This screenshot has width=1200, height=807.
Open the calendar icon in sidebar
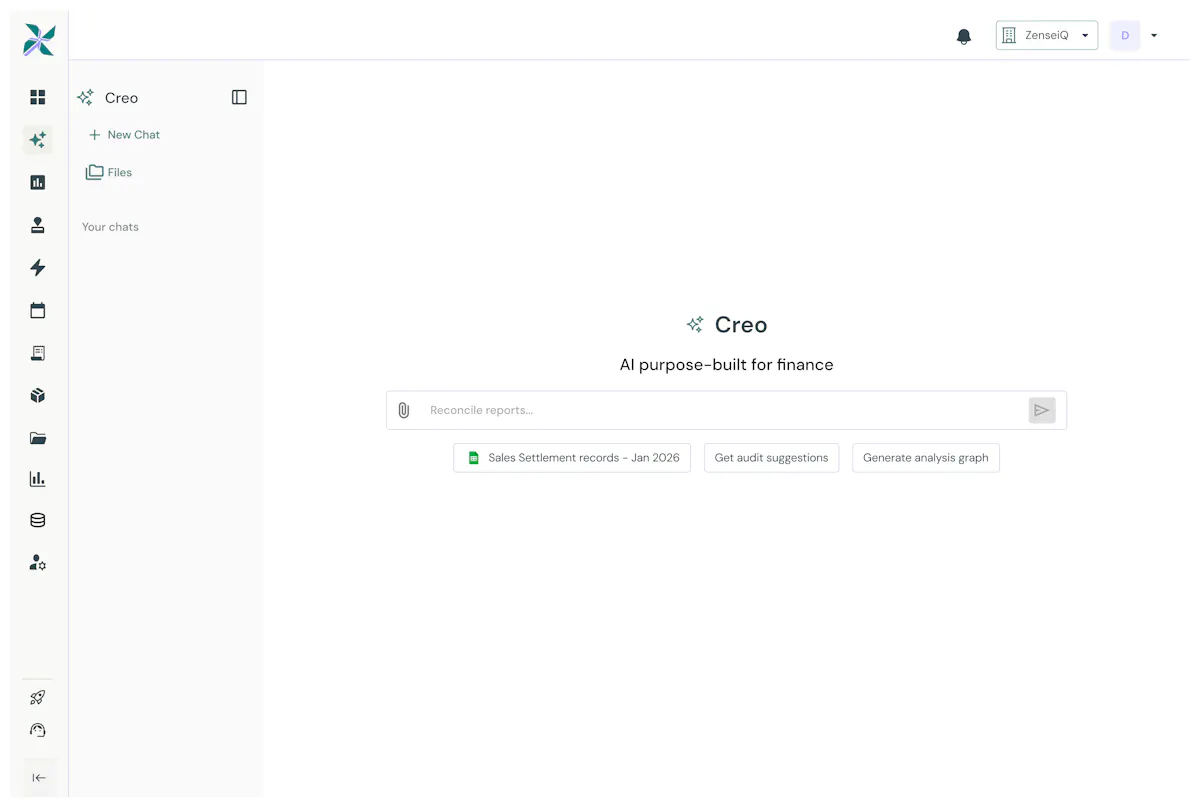[x=38, y=310]
